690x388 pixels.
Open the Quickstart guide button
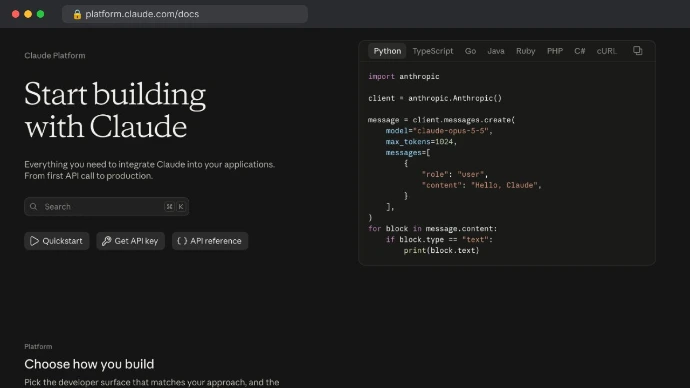[57, 241]
